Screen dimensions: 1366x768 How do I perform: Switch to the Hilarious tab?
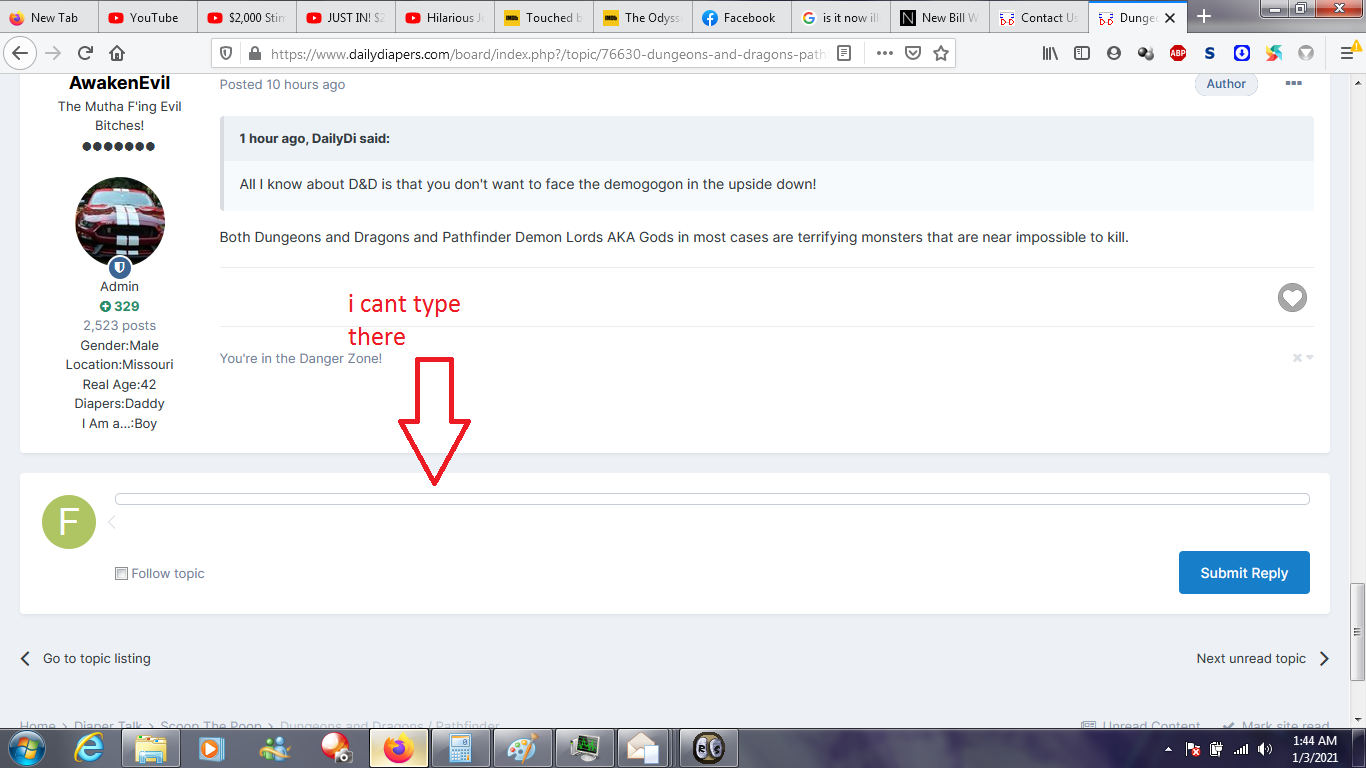(445, 17)
